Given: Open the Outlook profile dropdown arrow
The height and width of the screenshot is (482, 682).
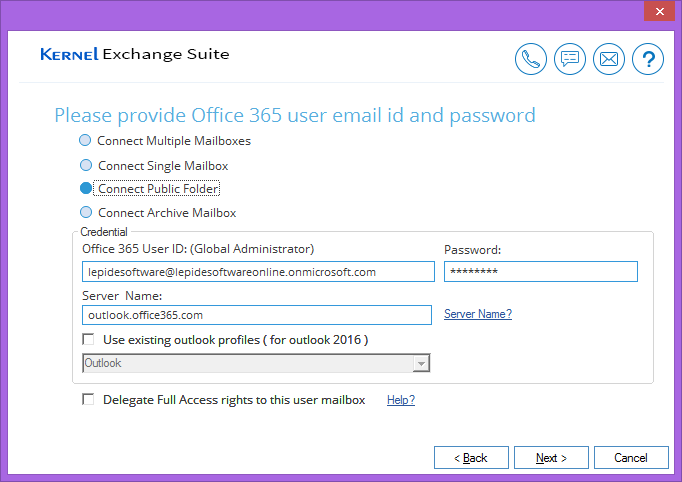Looking at the screenshot, I should coord(421,363).
